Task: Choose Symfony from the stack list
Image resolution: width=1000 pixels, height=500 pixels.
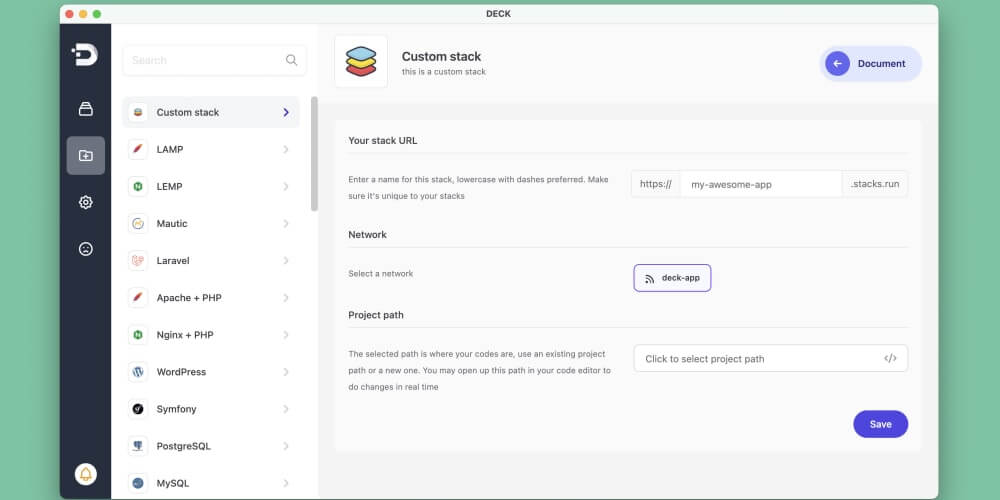Action: point(210,409)
